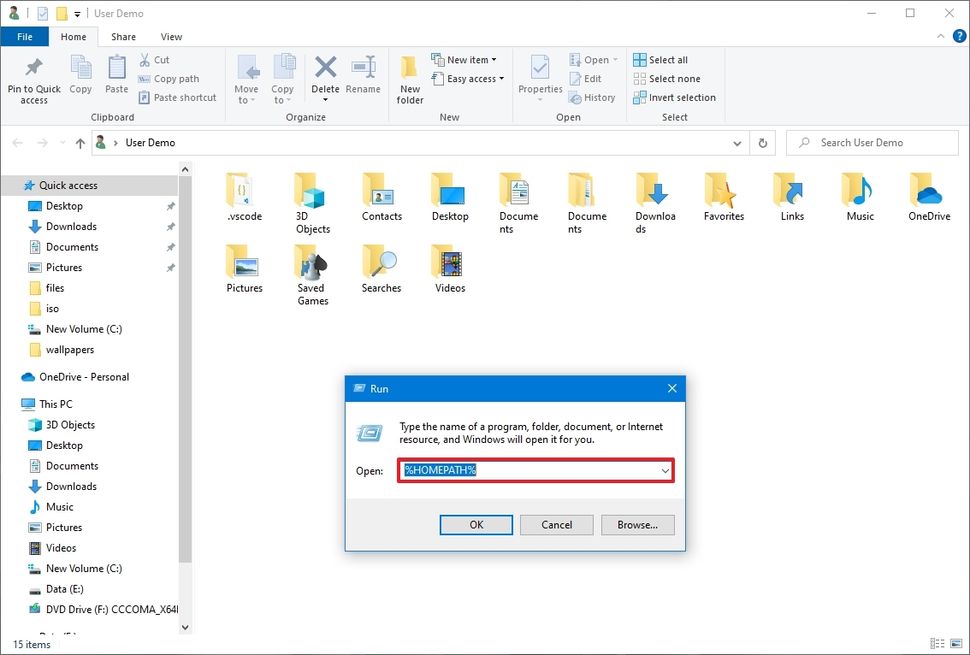The width and height of the screenshot is (970, 655).
Task: Click the History icon in the Open group
Action: 592,97
